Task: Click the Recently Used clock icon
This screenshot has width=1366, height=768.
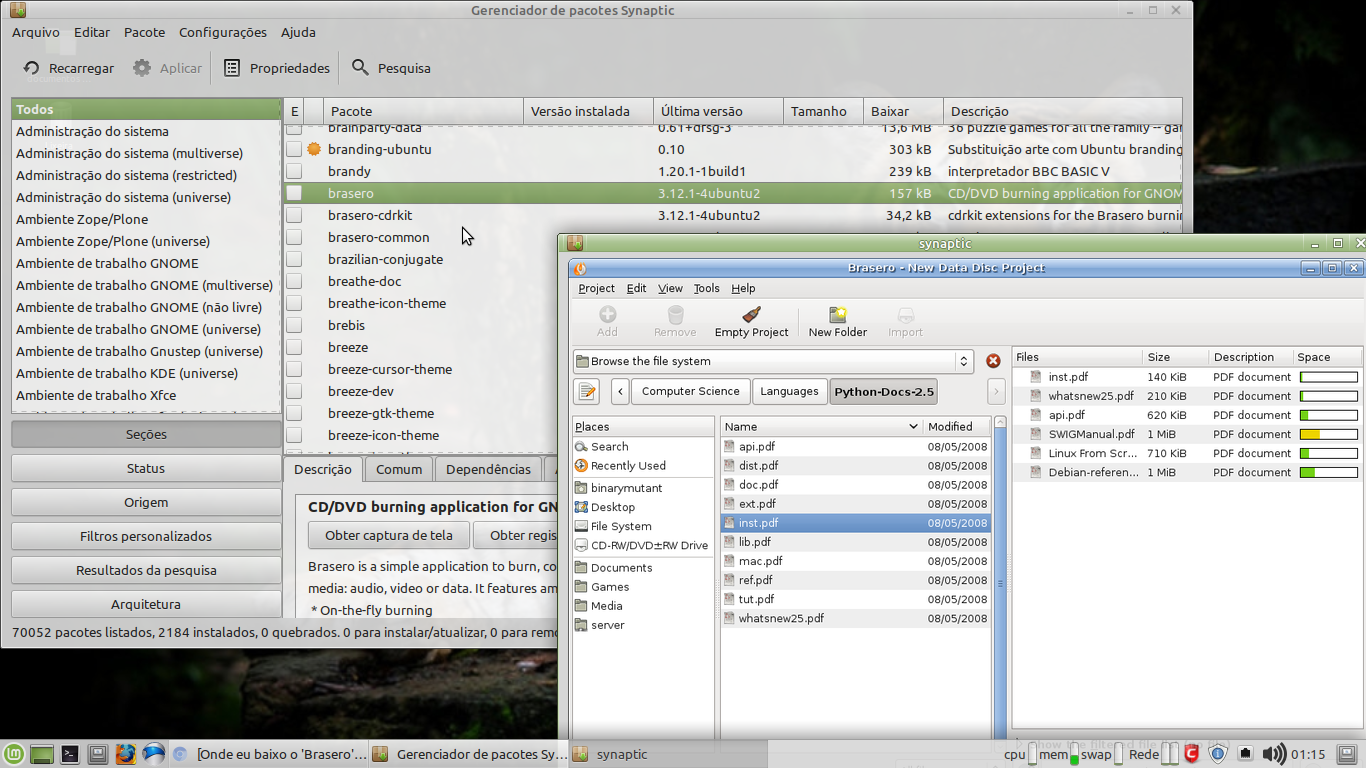Action: click(x=582, y=466)
